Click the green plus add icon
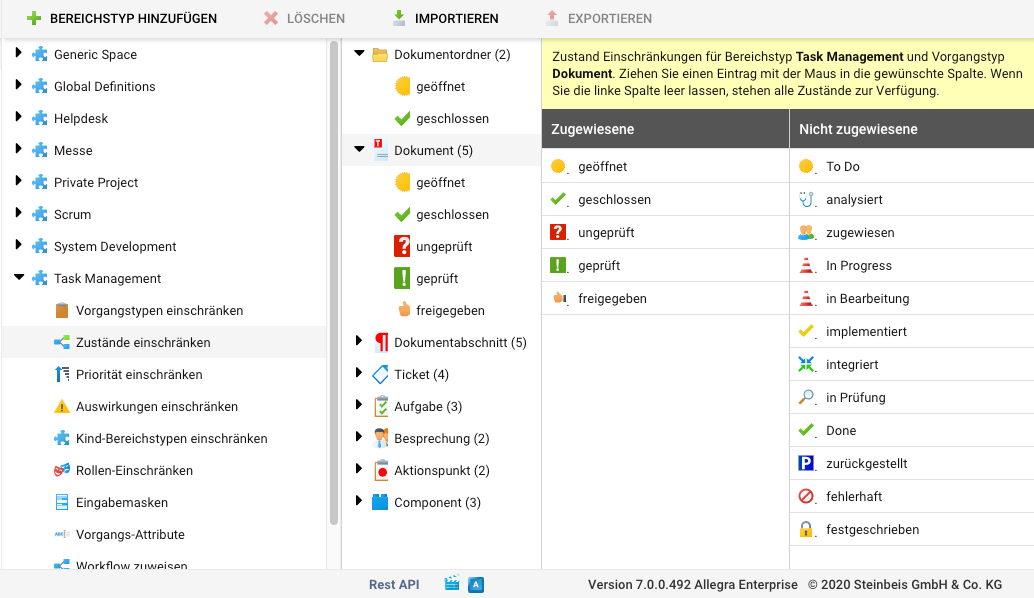1034x598 pixels. click(x=34, y=18)
